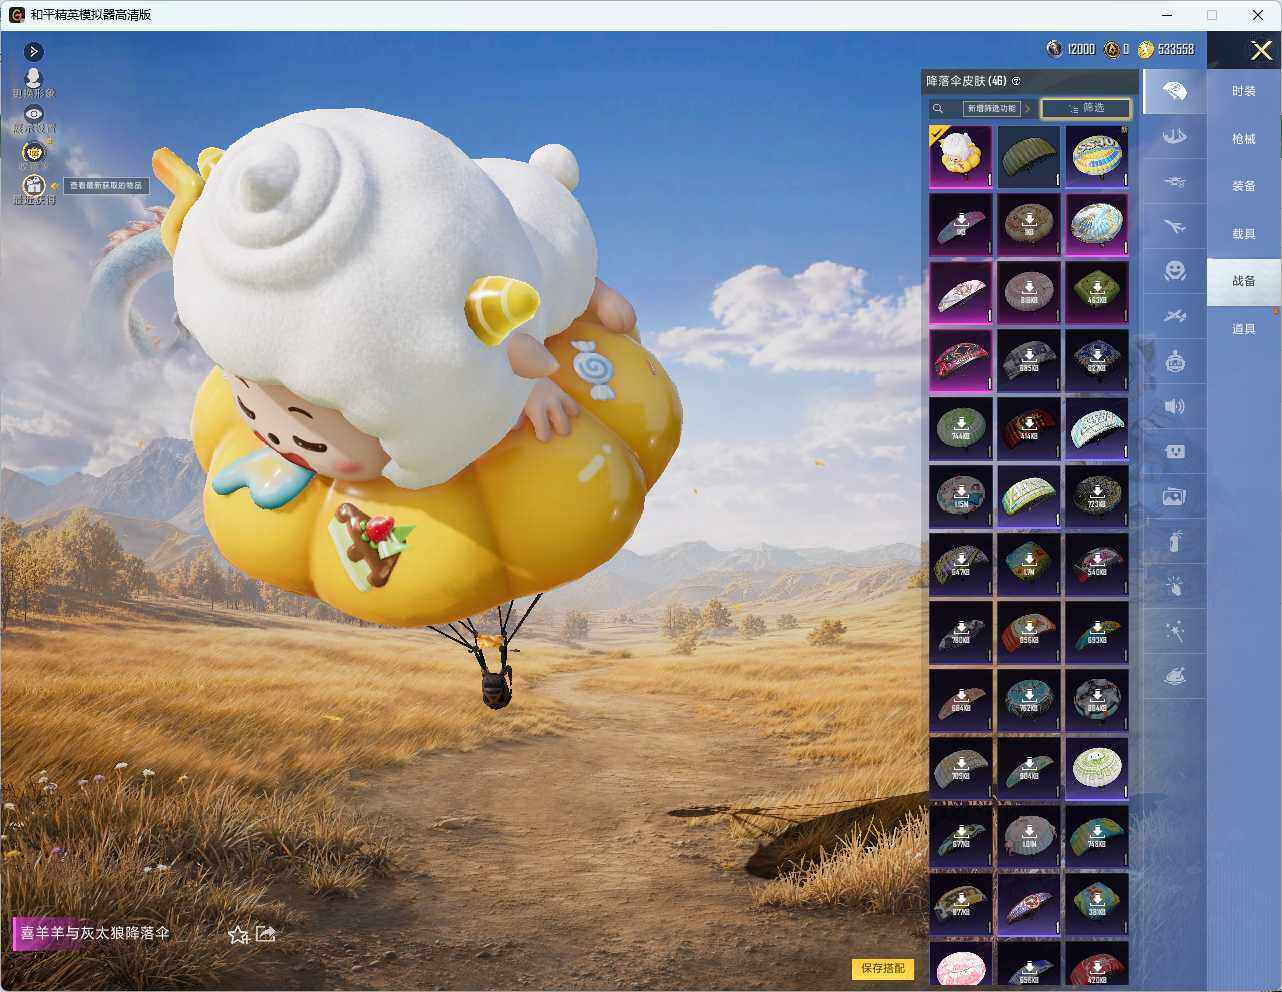Click the emulator logo in title bar
The width and height of the screenshot is (1282, 992).
pos(16,15)
